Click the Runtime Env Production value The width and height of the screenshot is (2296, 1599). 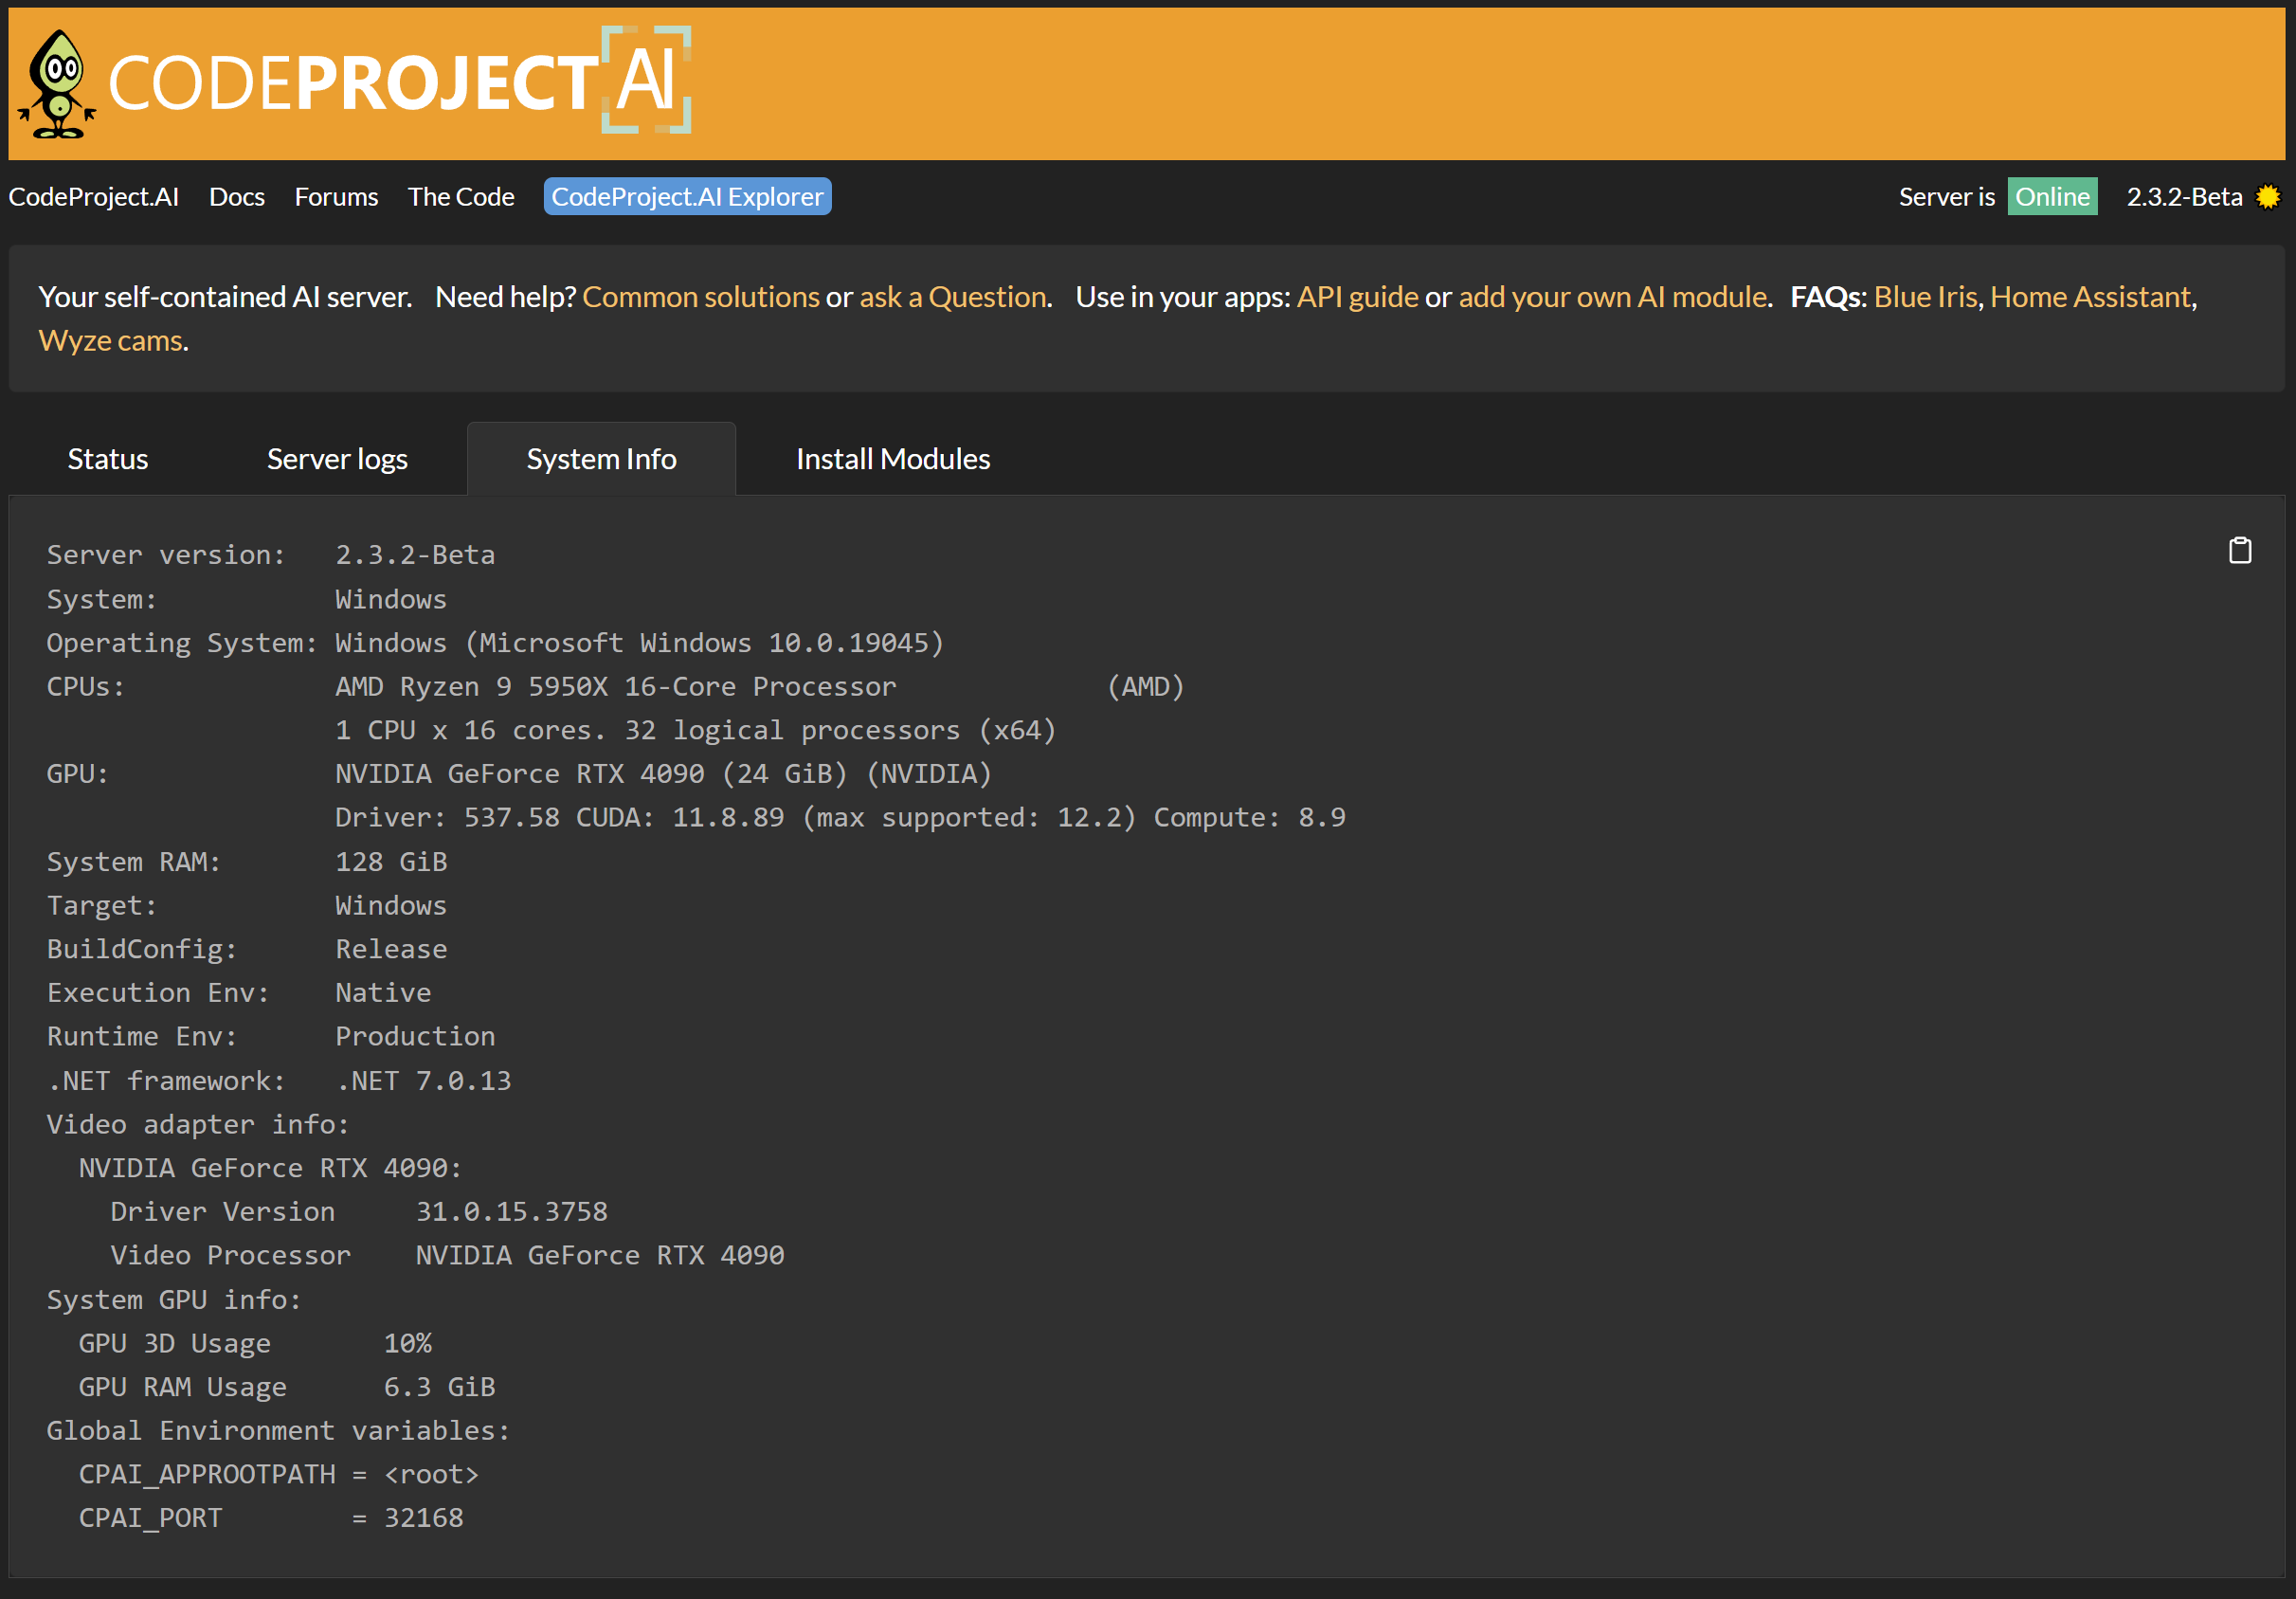(x=415, y=1037)
